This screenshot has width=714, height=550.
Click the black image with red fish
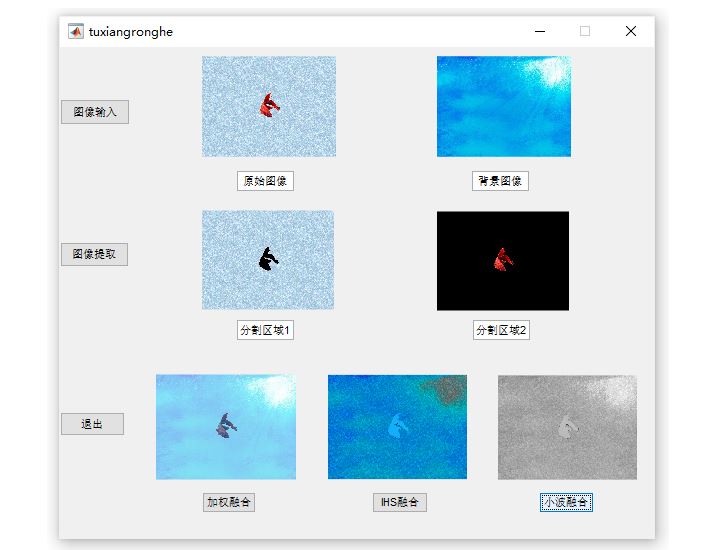[x=503, y=261]
